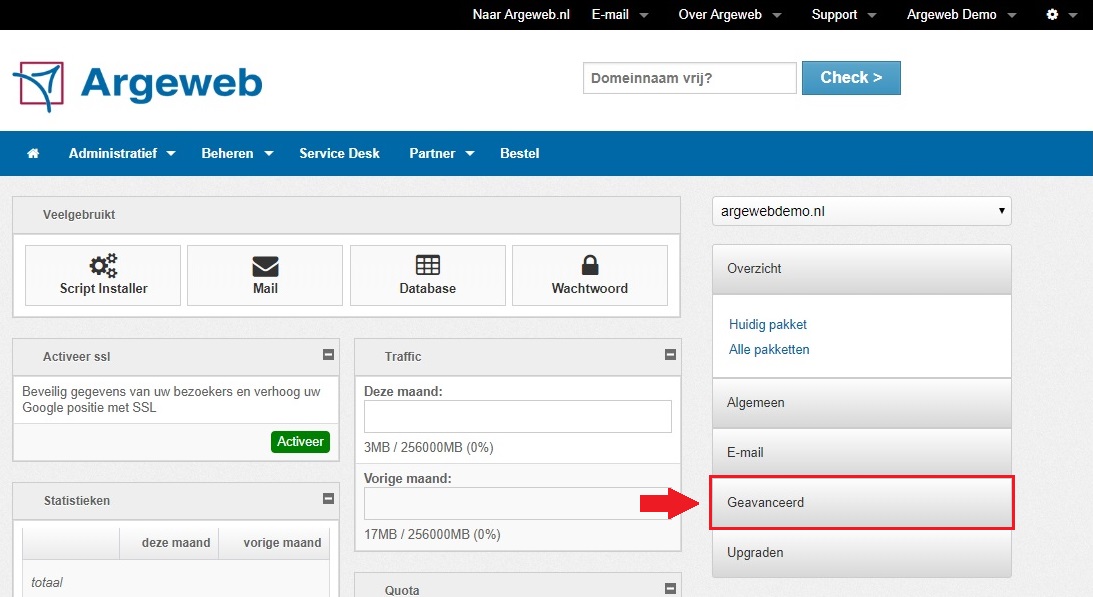
Task: Go to the home icon in the blue navbar
Action: point(33,153)
